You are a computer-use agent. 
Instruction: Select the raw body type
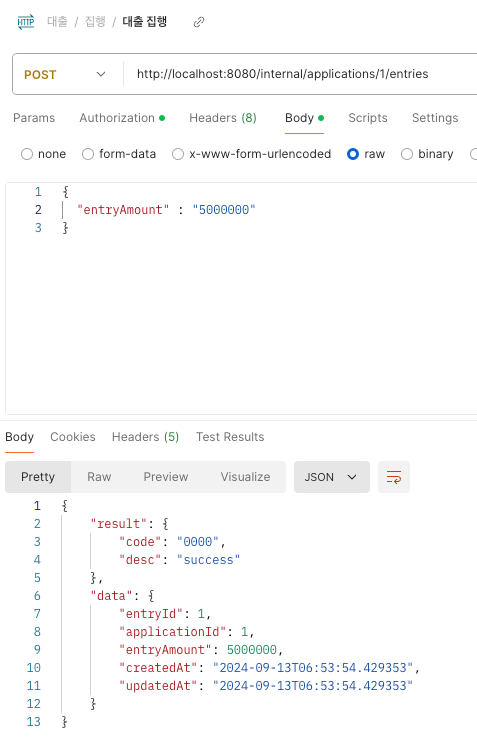coord(366,154)
